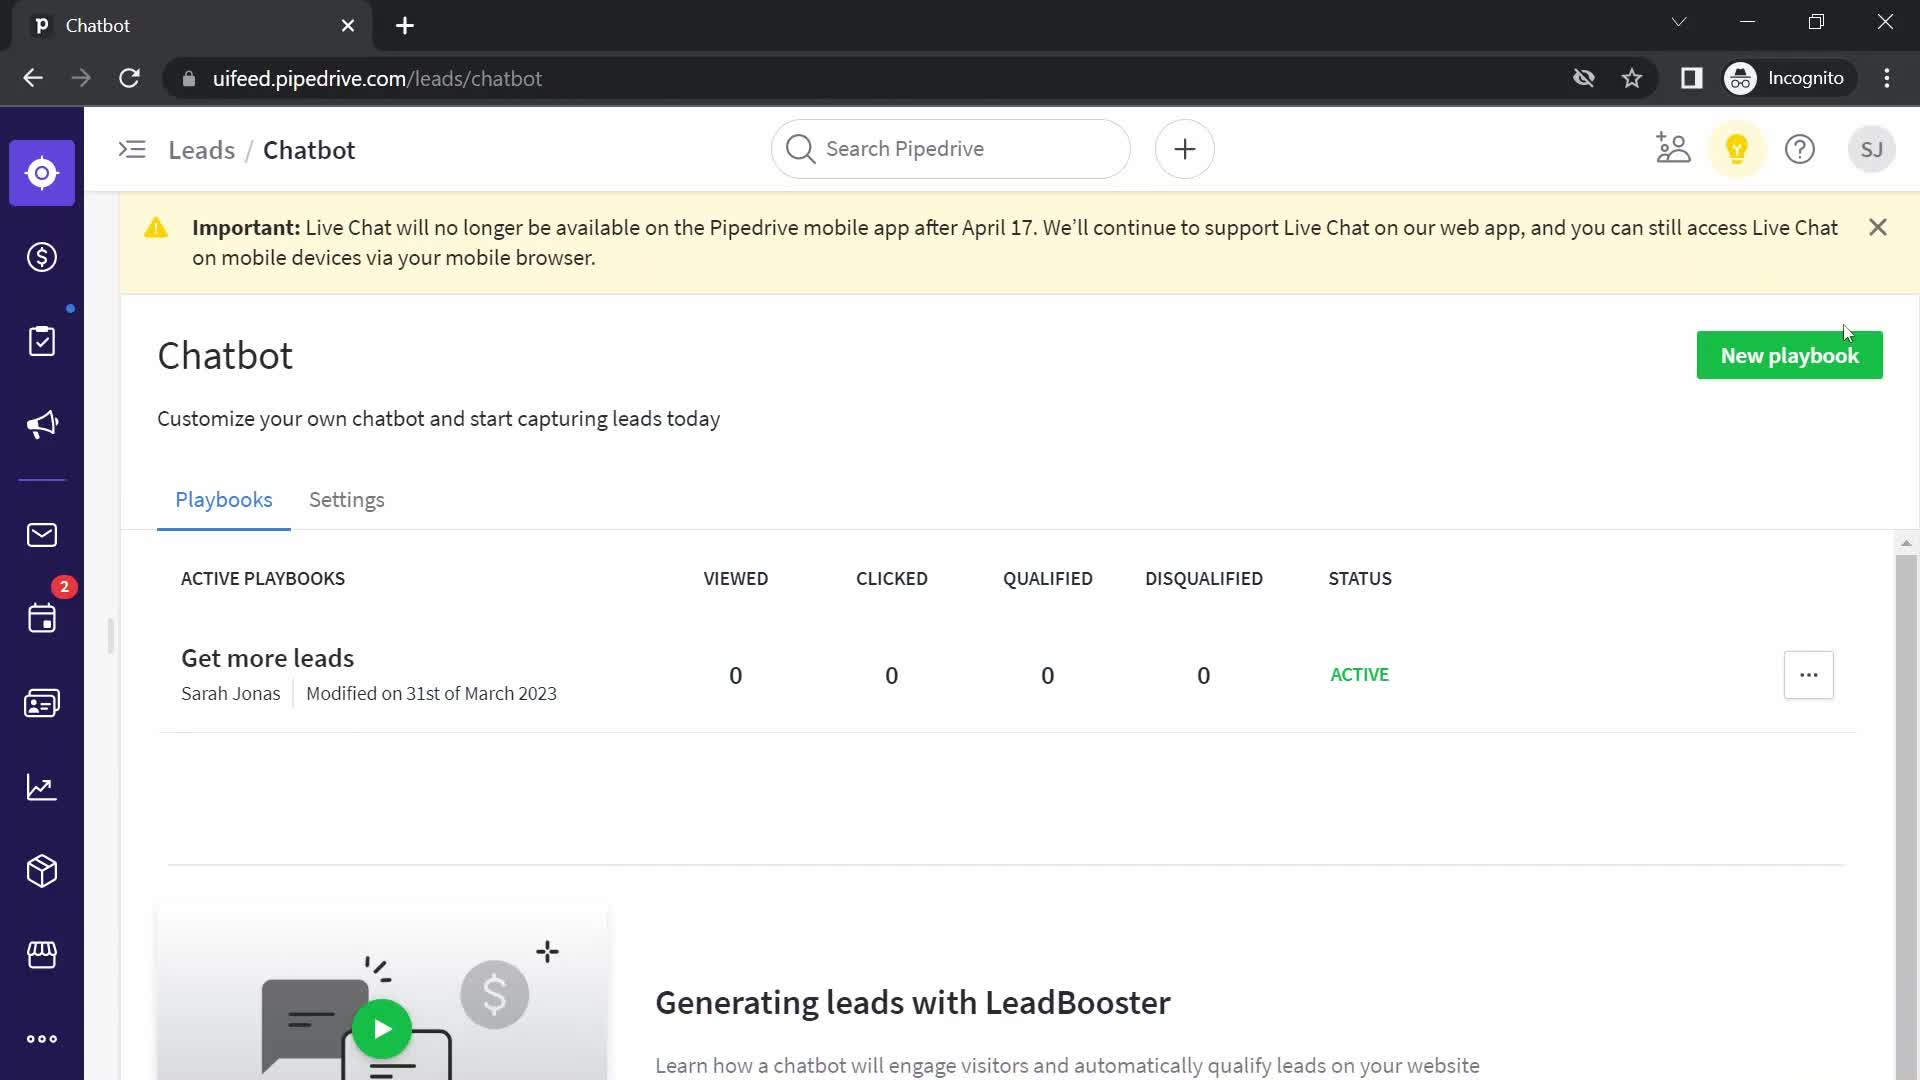This screenshot has height=1080, width=1920.
Task: Open Mail envelope icon in sidebar
Action: 42,535
